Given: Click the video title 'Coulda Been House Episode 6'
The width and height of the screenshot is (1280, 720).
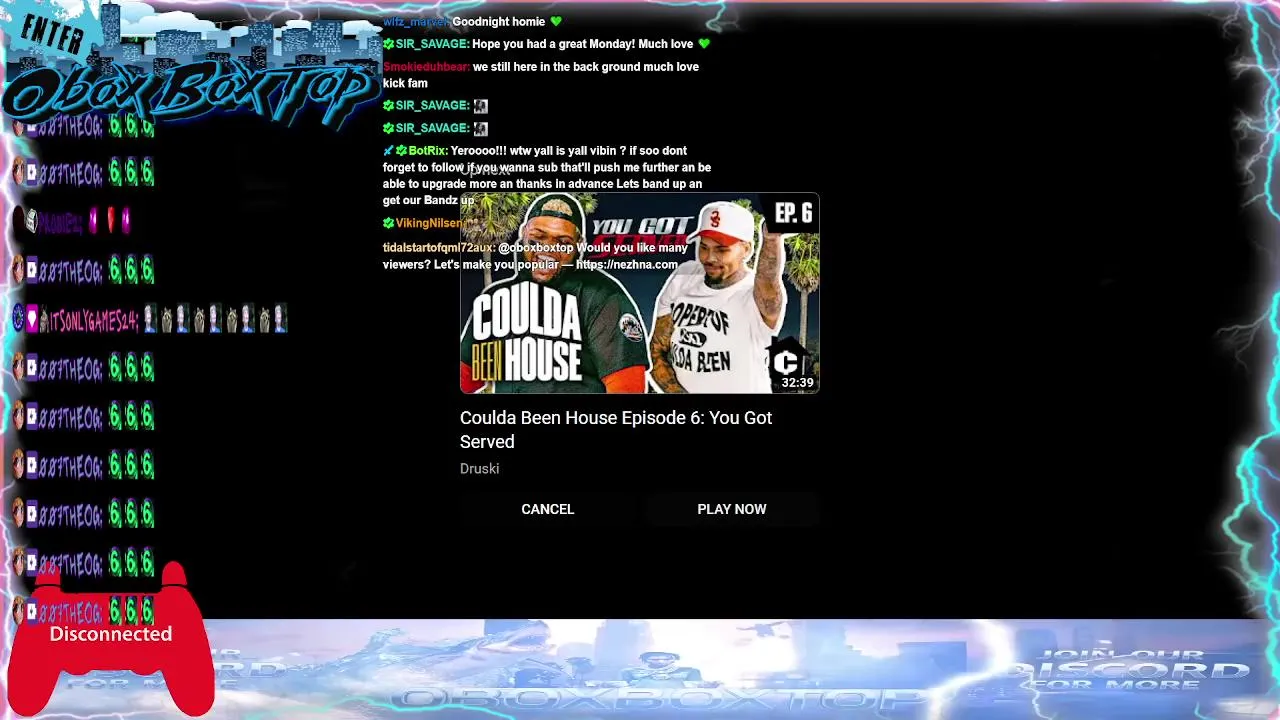Looking at the screenshot, I should click(616, 429).
